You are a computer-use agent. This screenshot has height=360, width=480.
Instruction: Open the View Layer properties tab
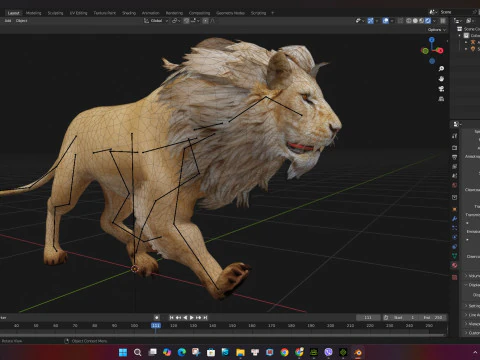pyautogui.click(x=455, y=166)
